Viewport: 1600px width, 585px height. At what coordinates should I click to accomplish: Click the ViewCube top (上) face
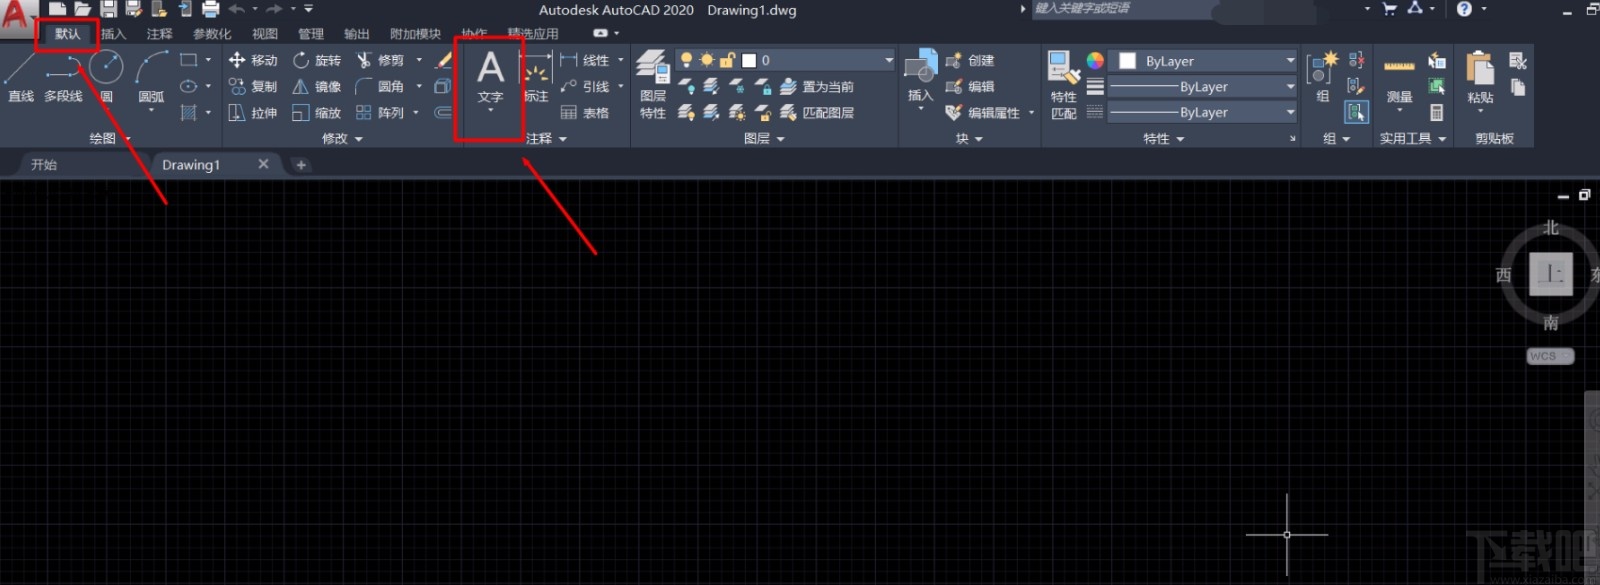point(1550,273)
